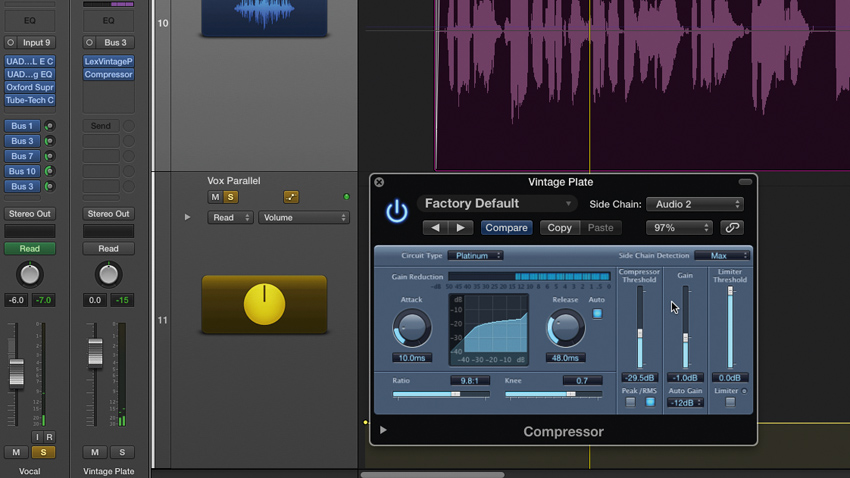This screenshot has height=478, width=850.
Task: Enable the Limiter checkbox
Action: (x=730, y=402)
